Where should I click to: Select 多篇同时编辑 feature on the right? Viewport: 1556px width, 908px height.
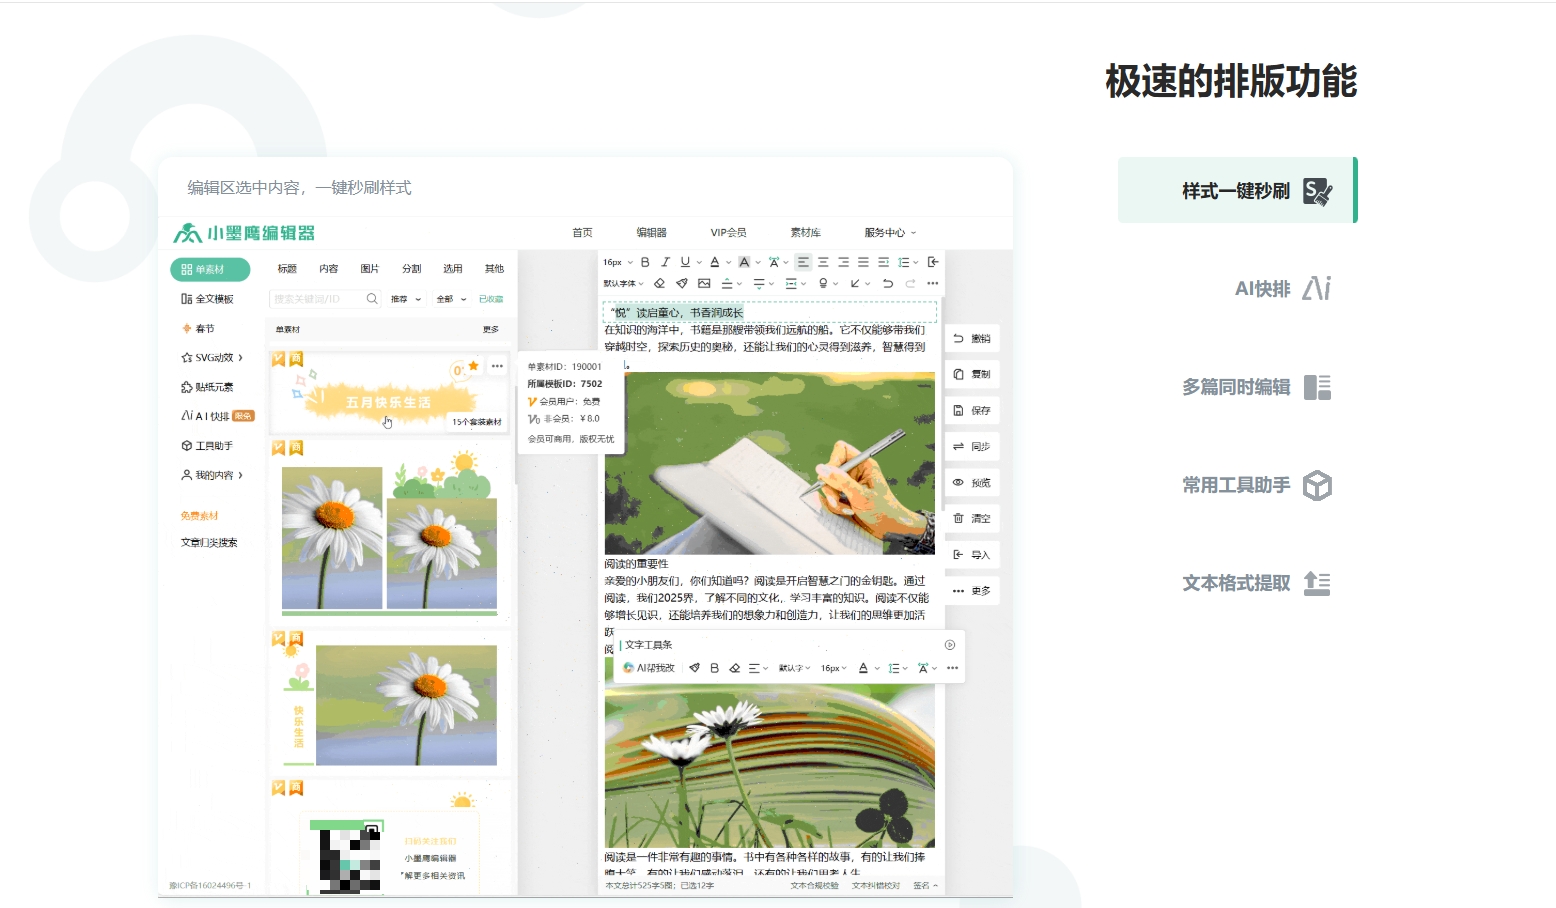(1257, 387)
